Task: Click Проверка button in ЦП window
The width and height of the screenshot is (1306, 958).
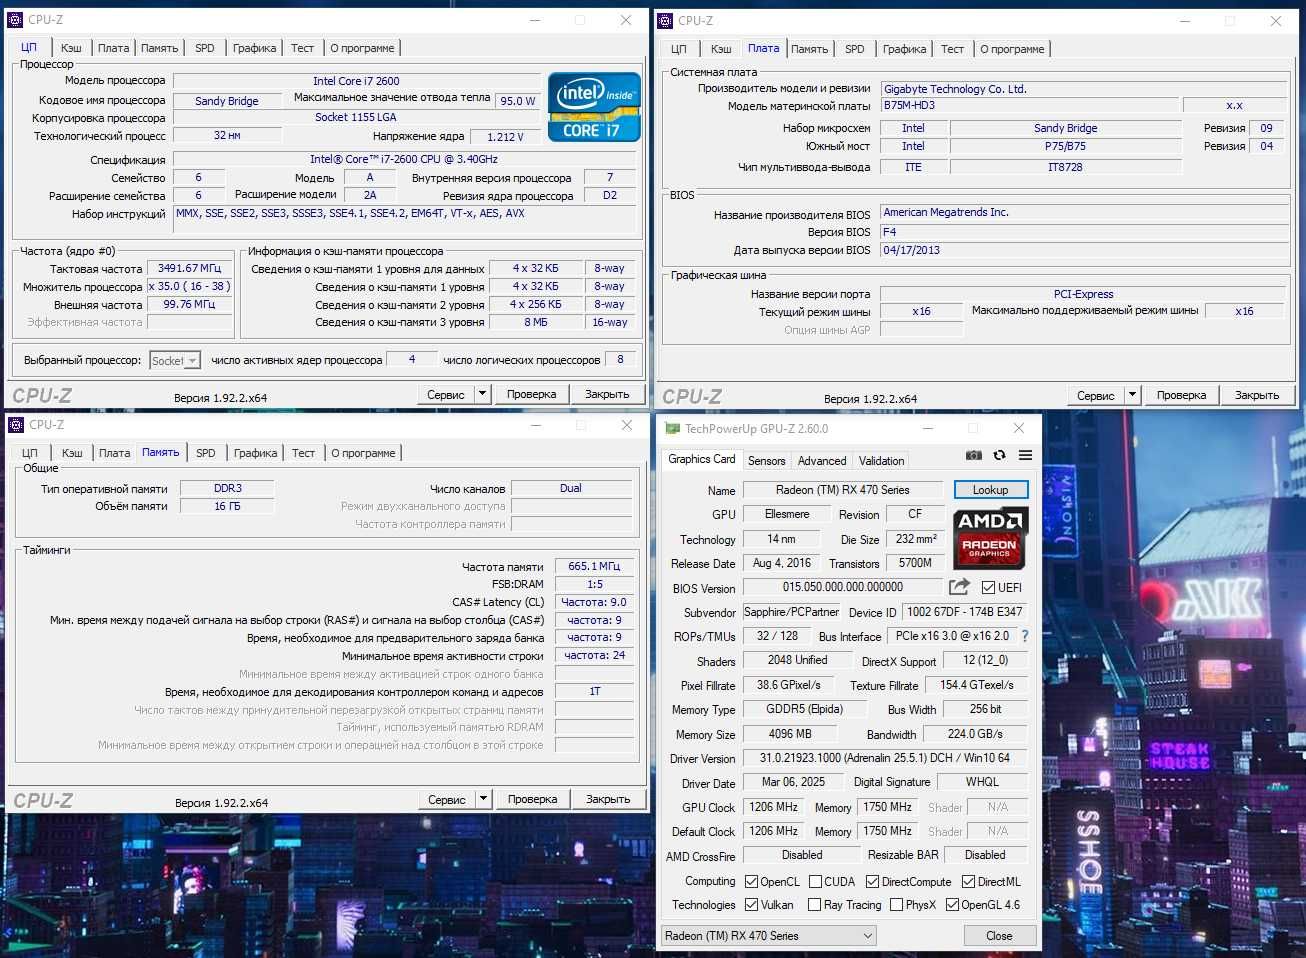Action: pyautogui.click(x=531, y=394)
